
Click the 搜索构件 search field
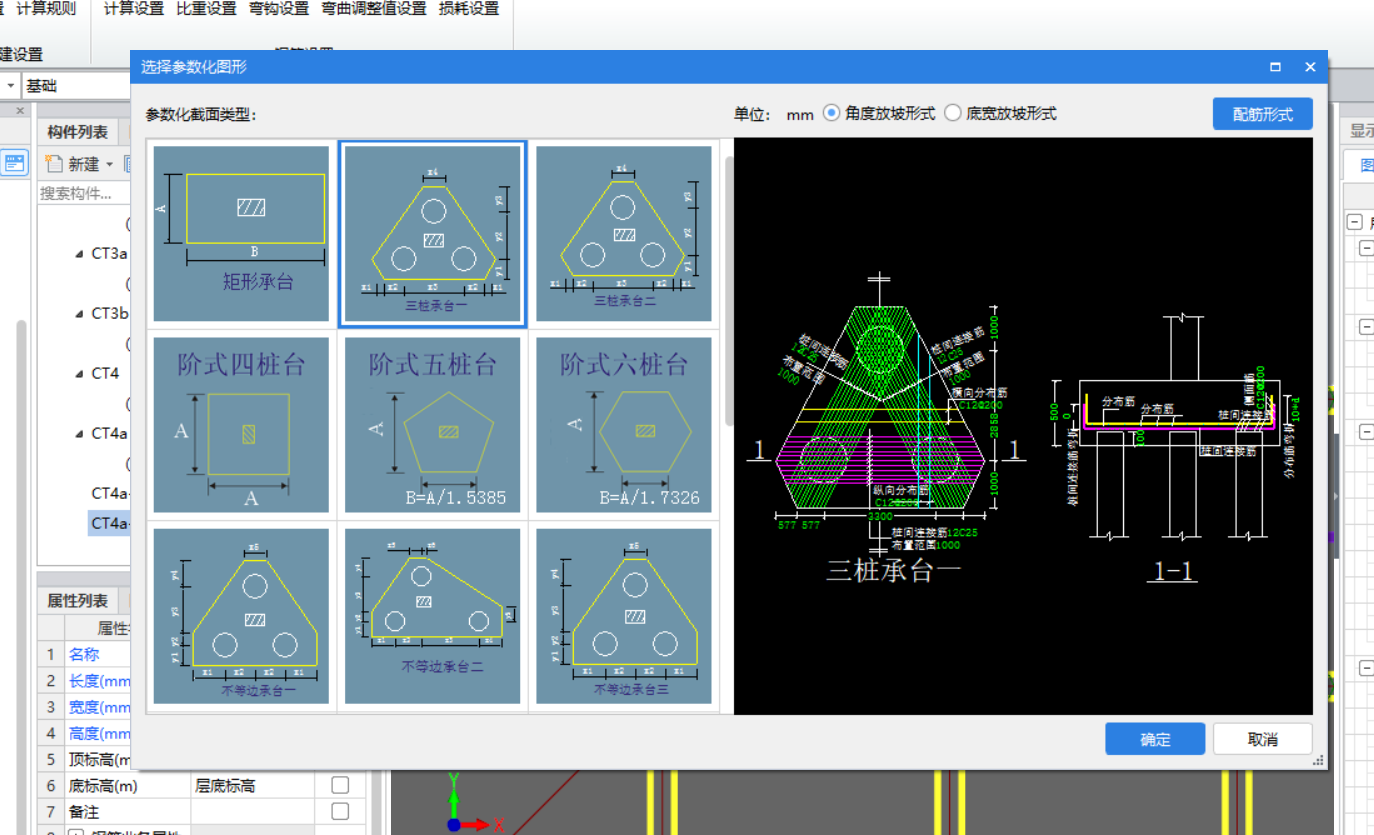point(85,193)
